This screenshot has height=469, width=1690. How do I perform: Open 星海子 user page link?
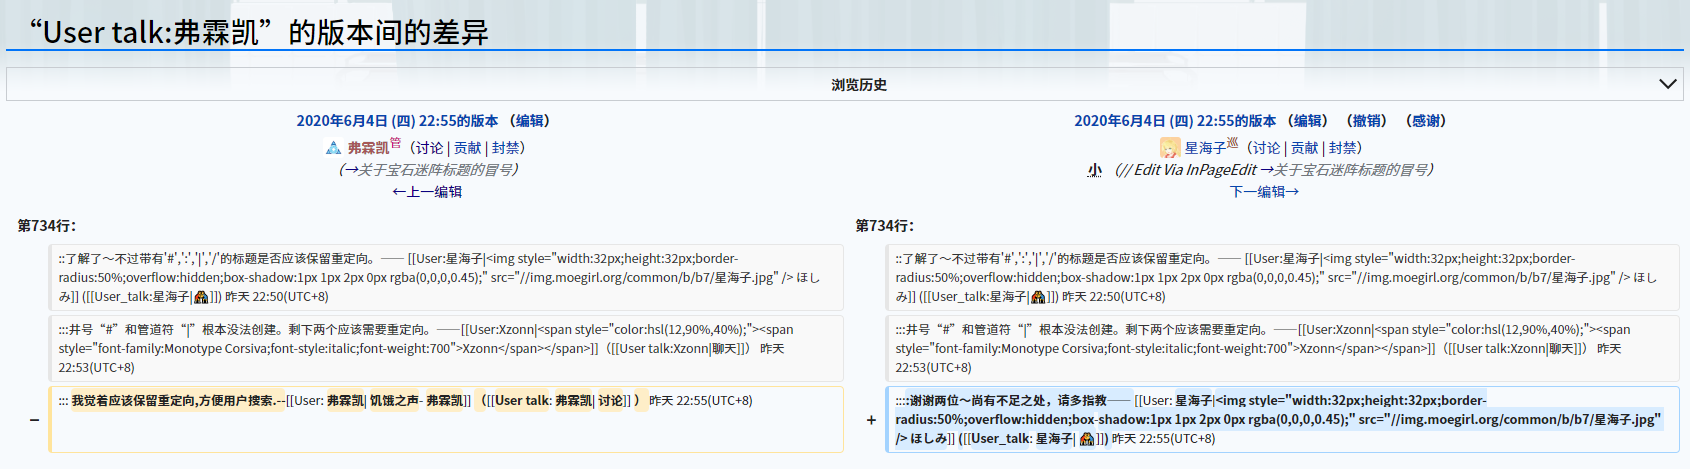1205,148
